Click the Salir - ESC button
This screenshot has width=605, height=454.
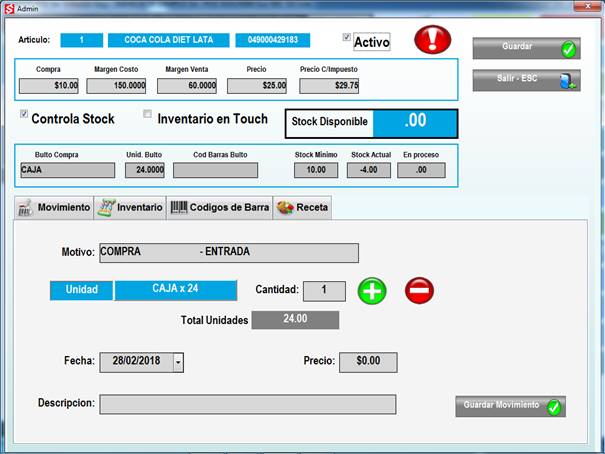click(x=526, y=80)
